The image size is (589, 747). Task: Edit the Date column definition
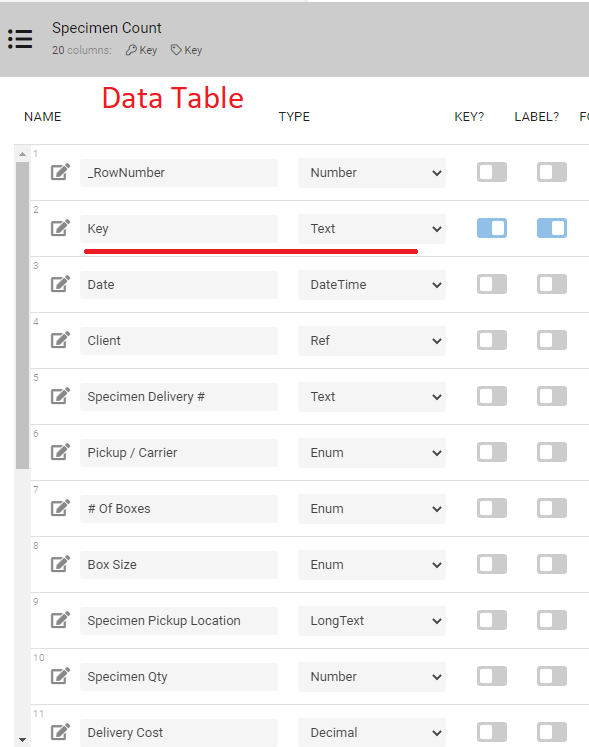[61, 284]
